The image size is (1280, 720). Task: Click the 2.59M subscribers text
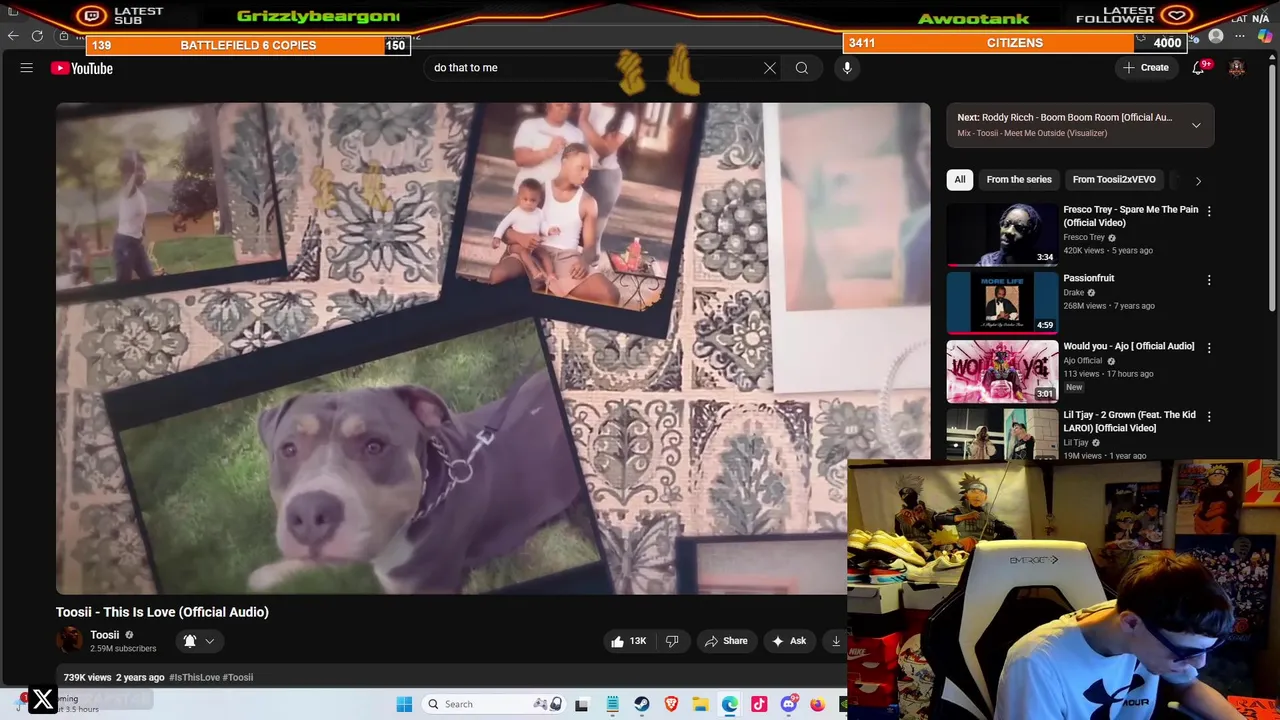point(123,648)
